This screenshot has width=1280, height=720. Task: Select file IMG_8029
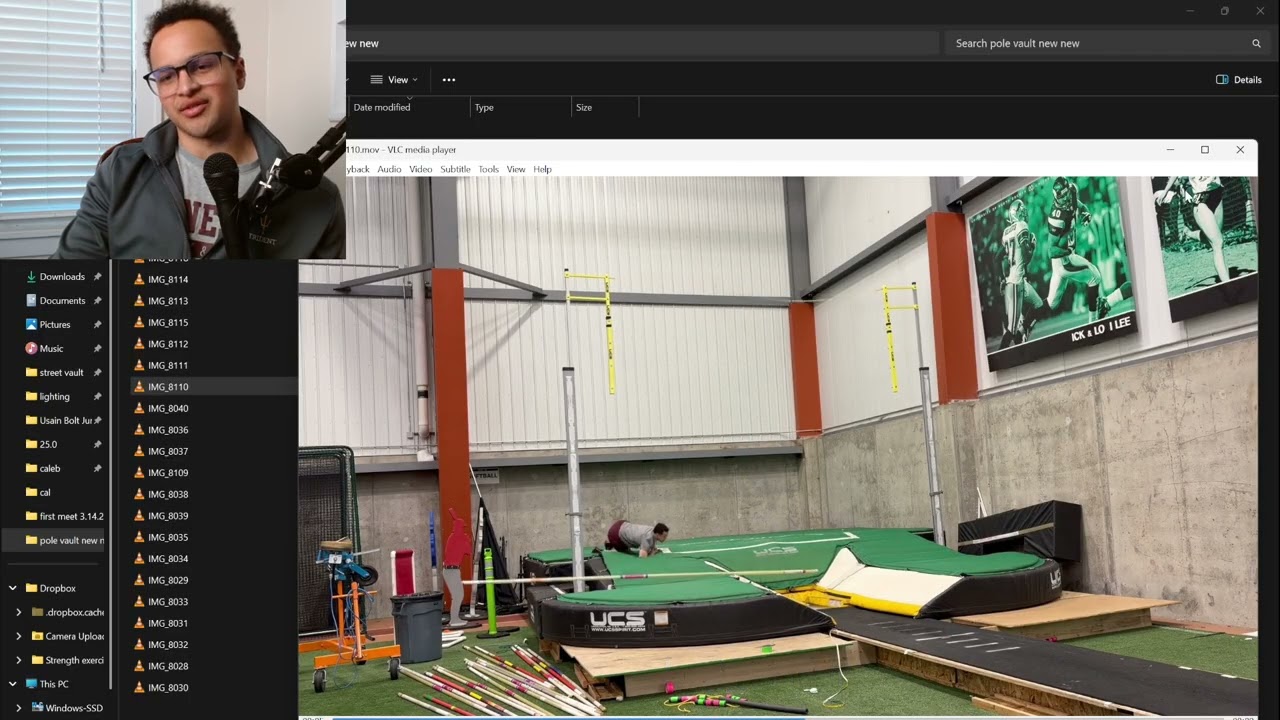pyautogui.click(x=168, y=580)
